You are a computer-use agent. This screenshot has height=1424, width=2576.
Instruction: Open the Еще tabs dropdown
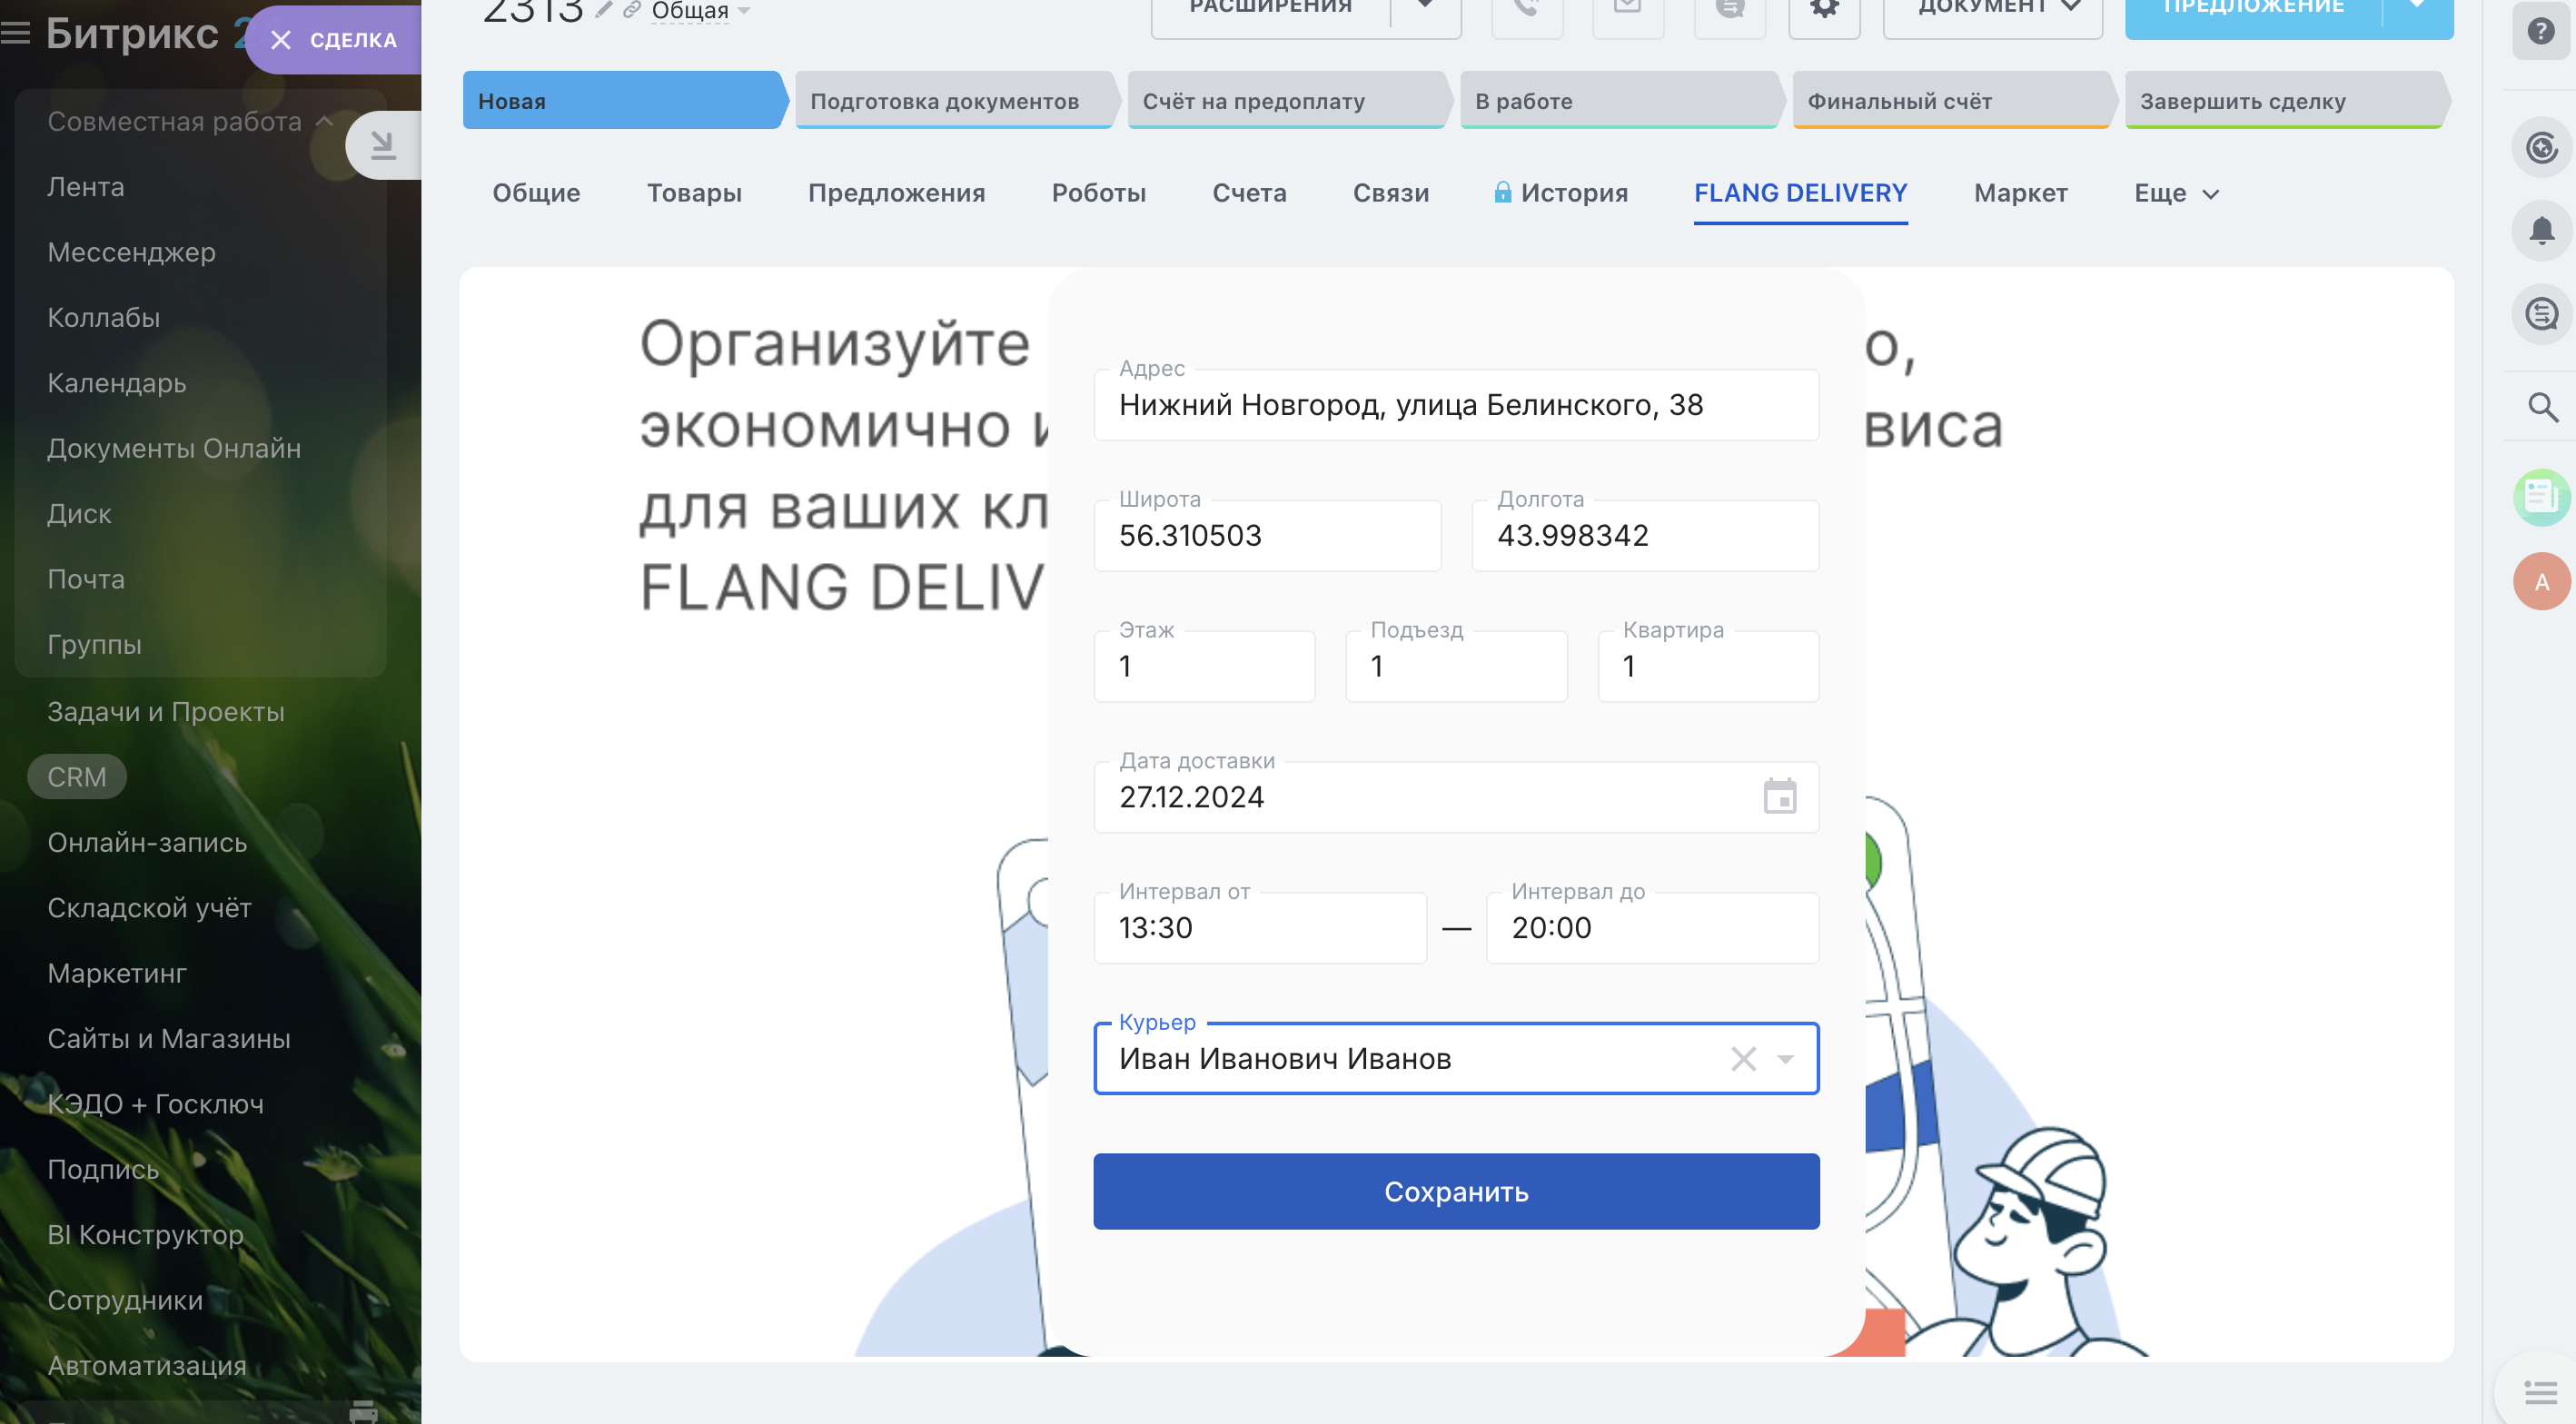pos(2176,193)
